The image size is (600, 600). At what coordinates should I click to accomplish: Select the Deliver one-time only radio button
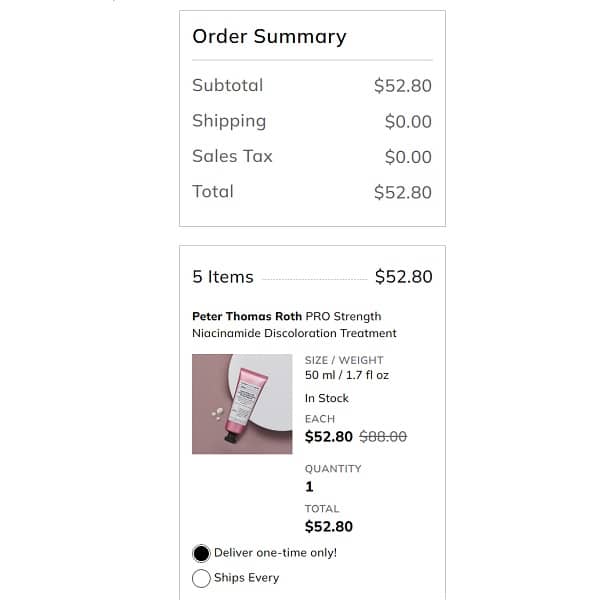pos(201,553)
